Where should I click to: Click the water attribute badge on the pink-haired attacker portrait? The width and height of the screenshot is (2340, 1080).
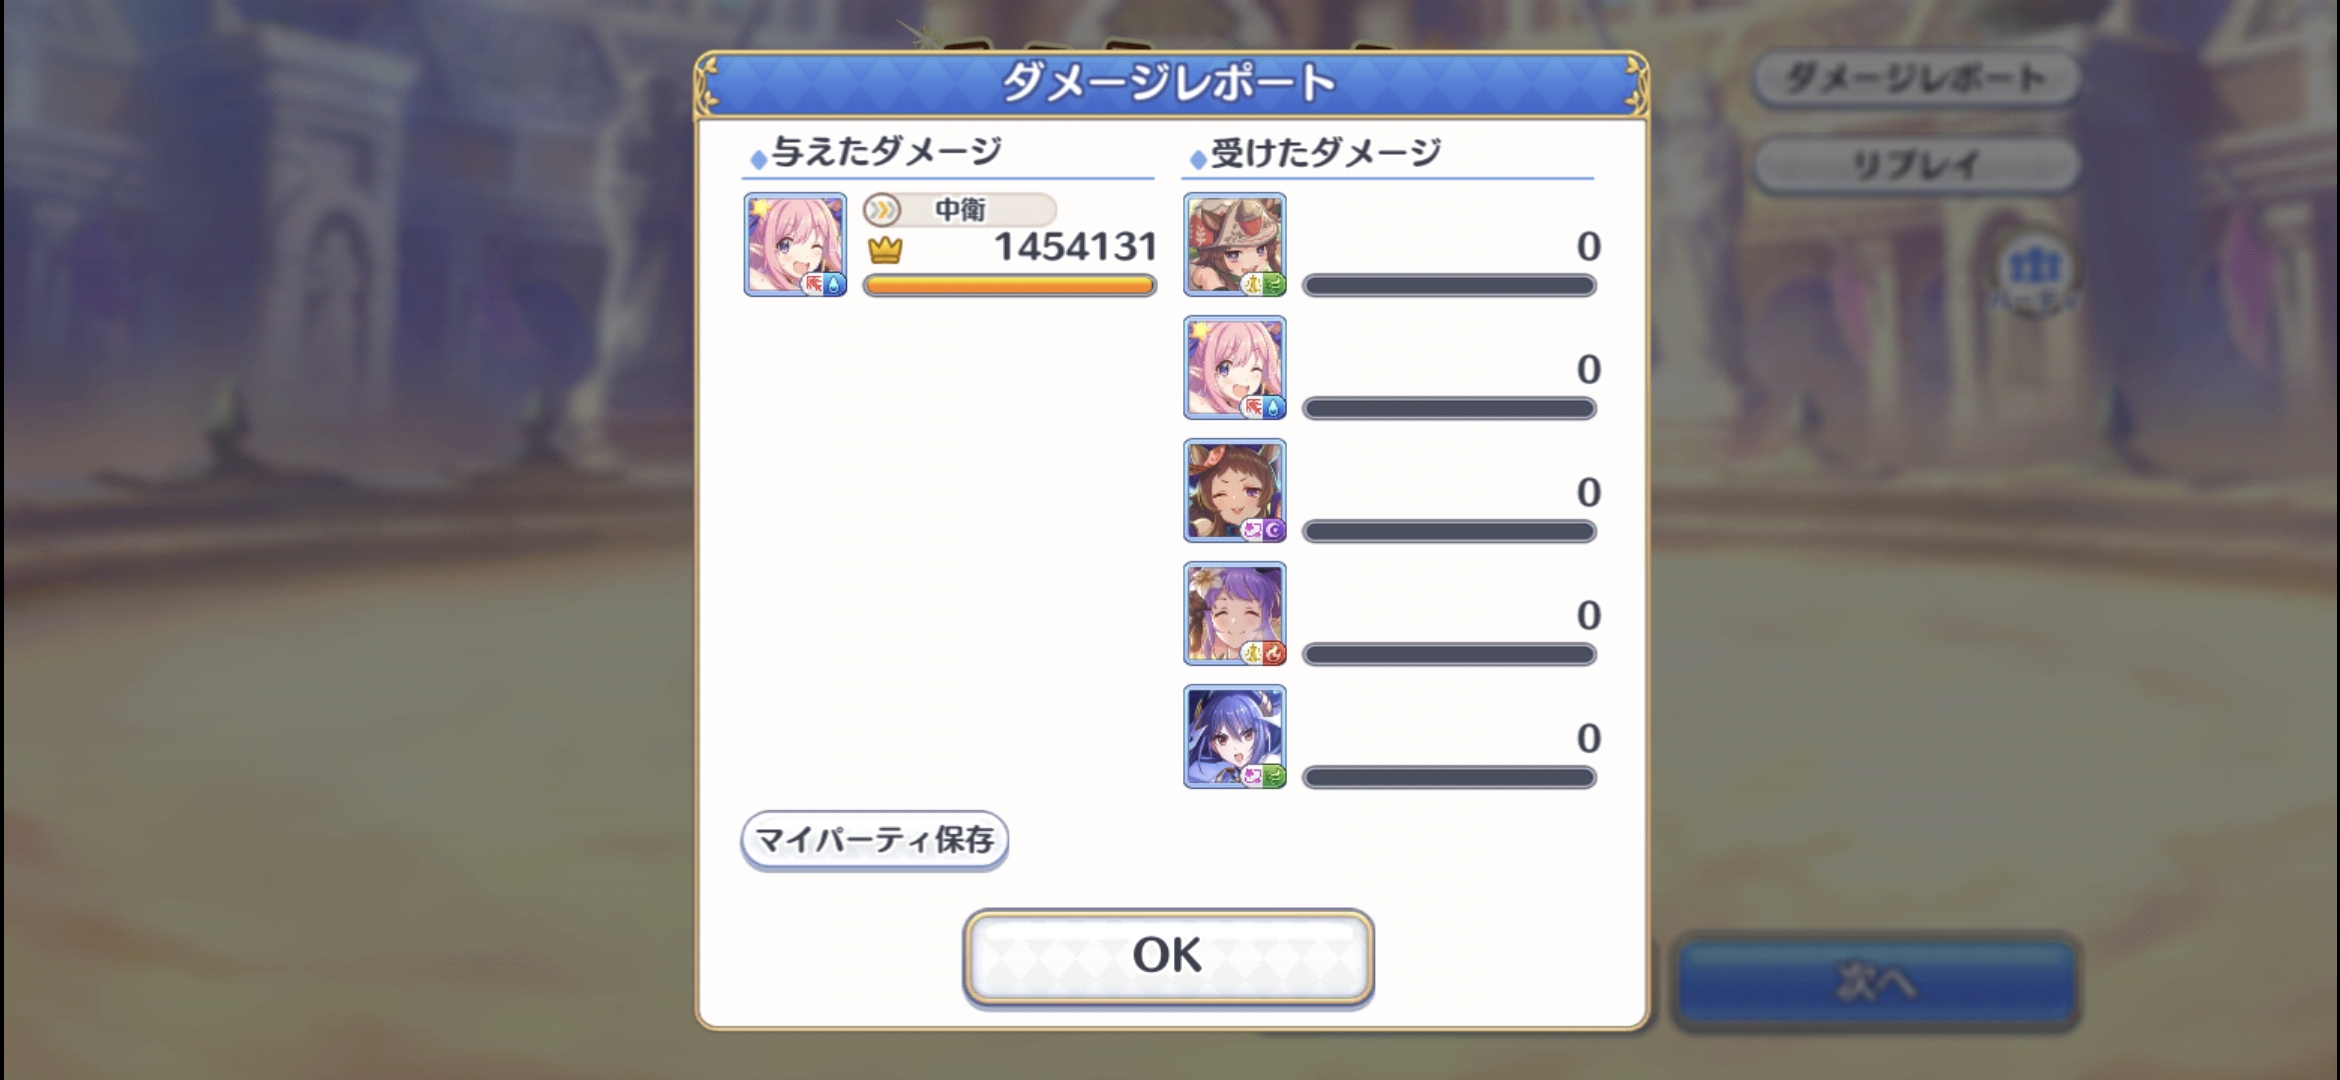click(x=834, y=285)
